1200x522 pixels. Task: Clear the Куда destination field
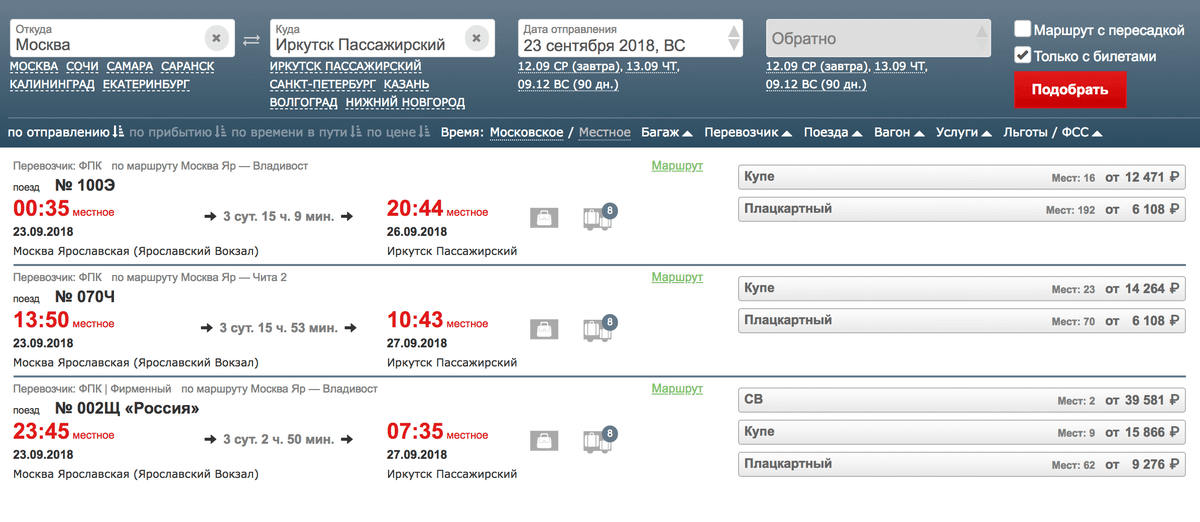[476, 39]
